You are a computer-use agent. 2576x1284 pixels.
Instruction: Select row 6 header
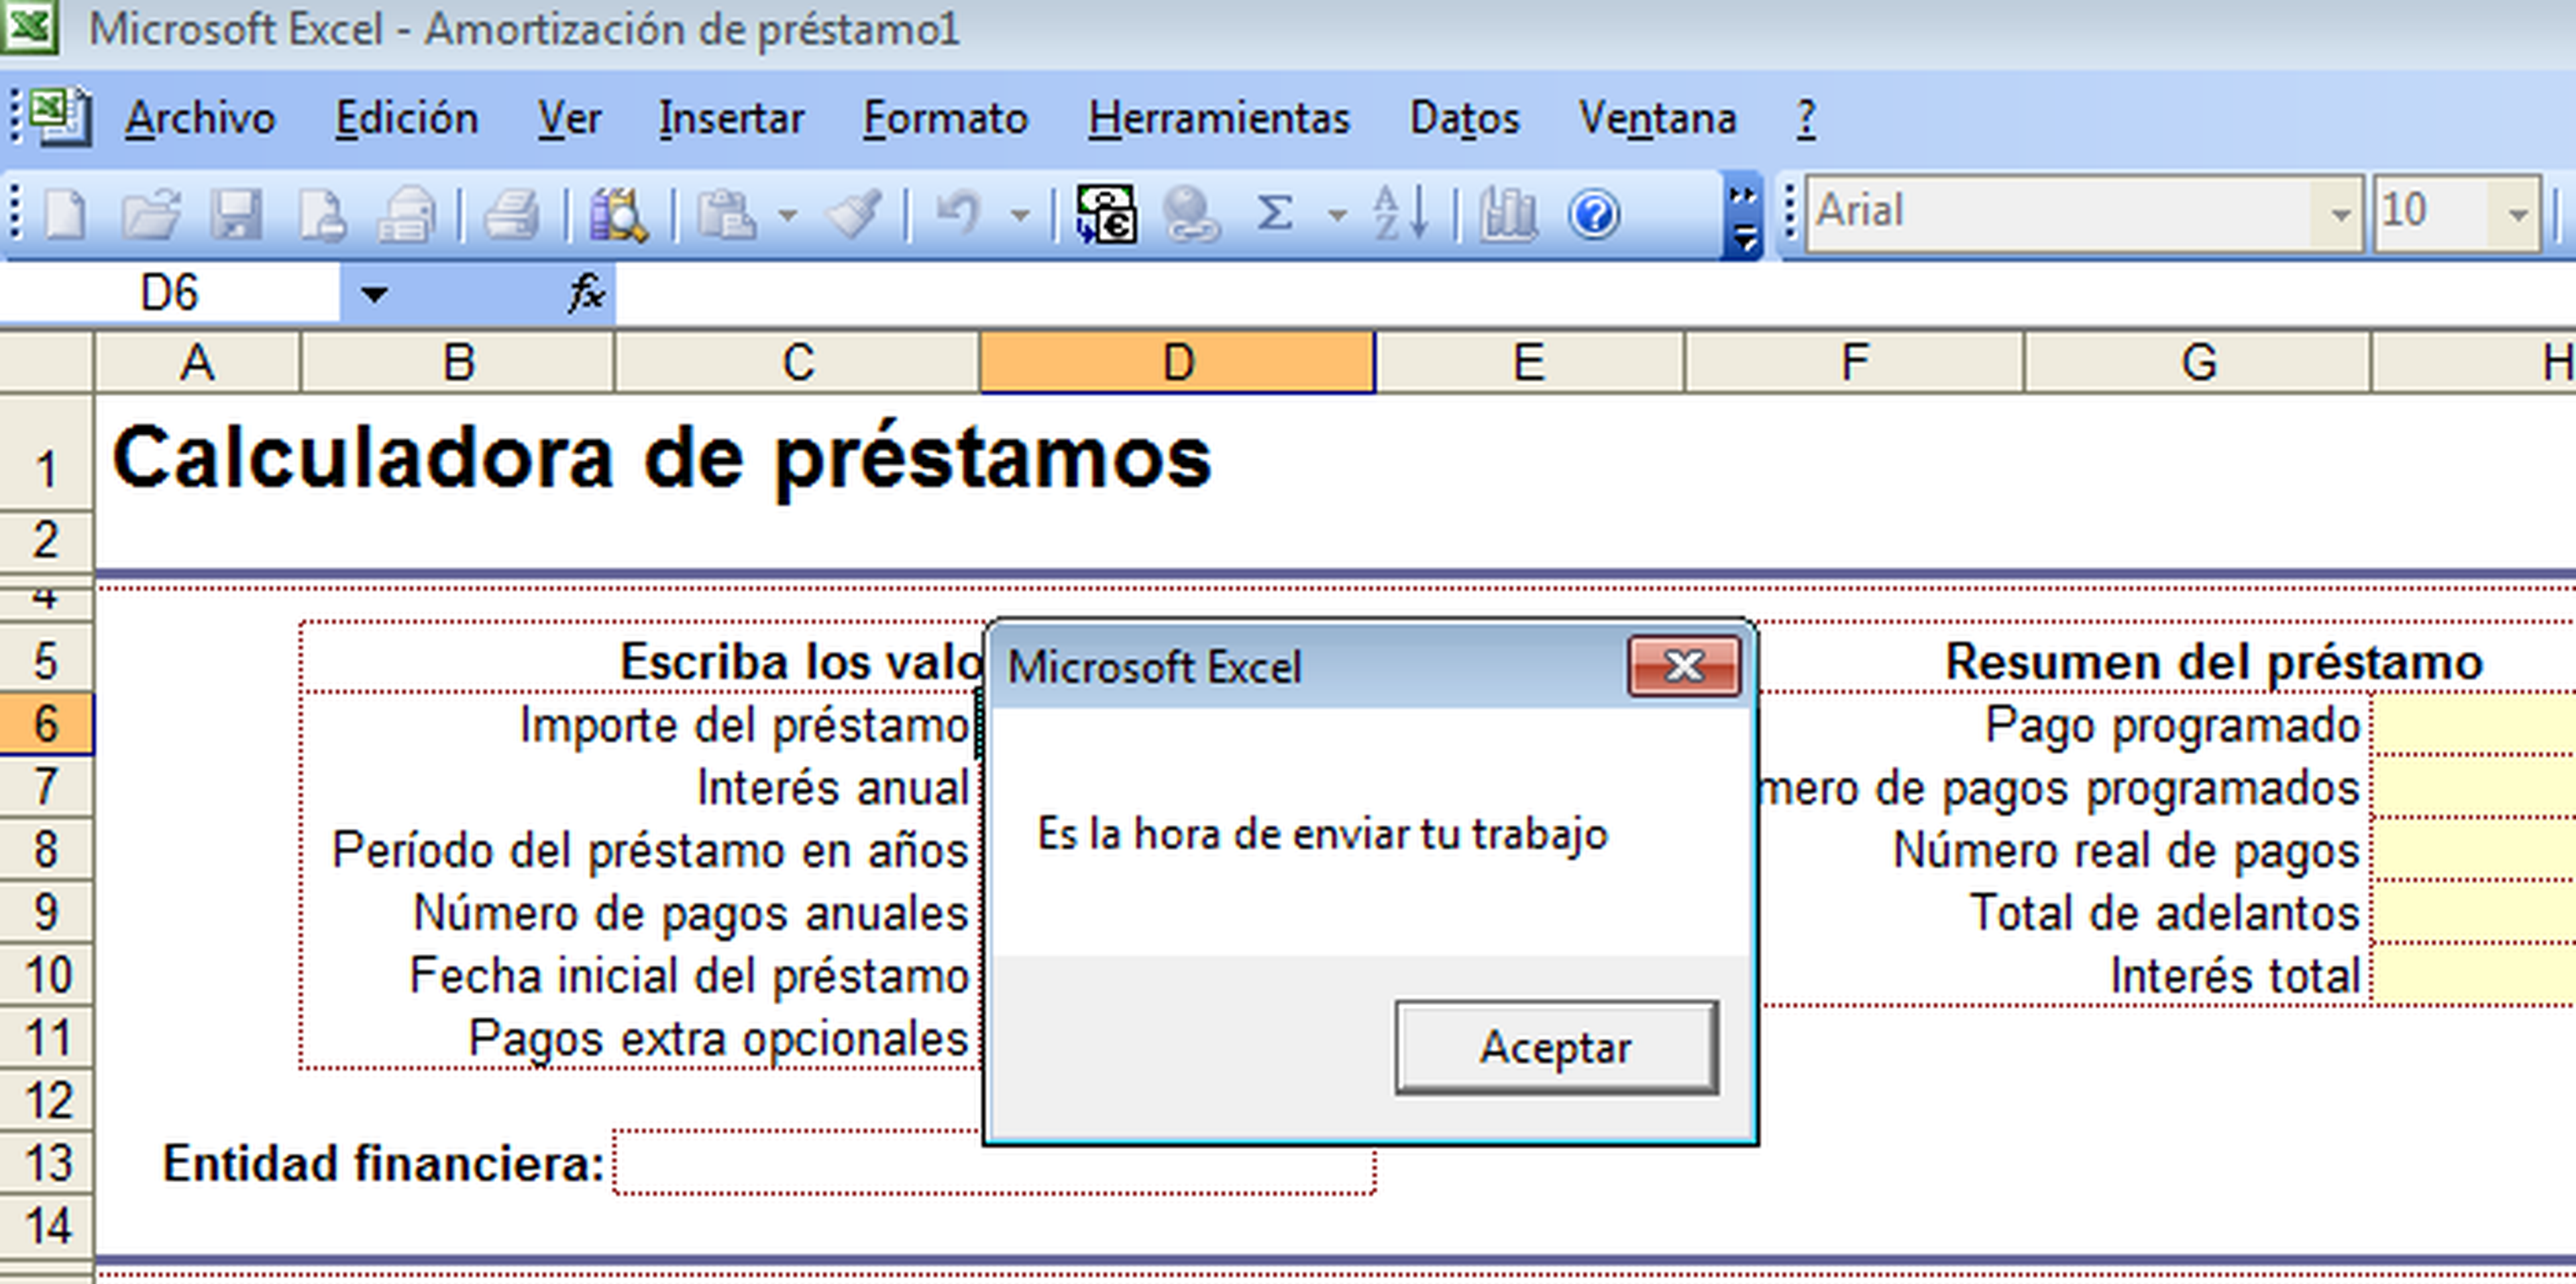click(46, 724)
